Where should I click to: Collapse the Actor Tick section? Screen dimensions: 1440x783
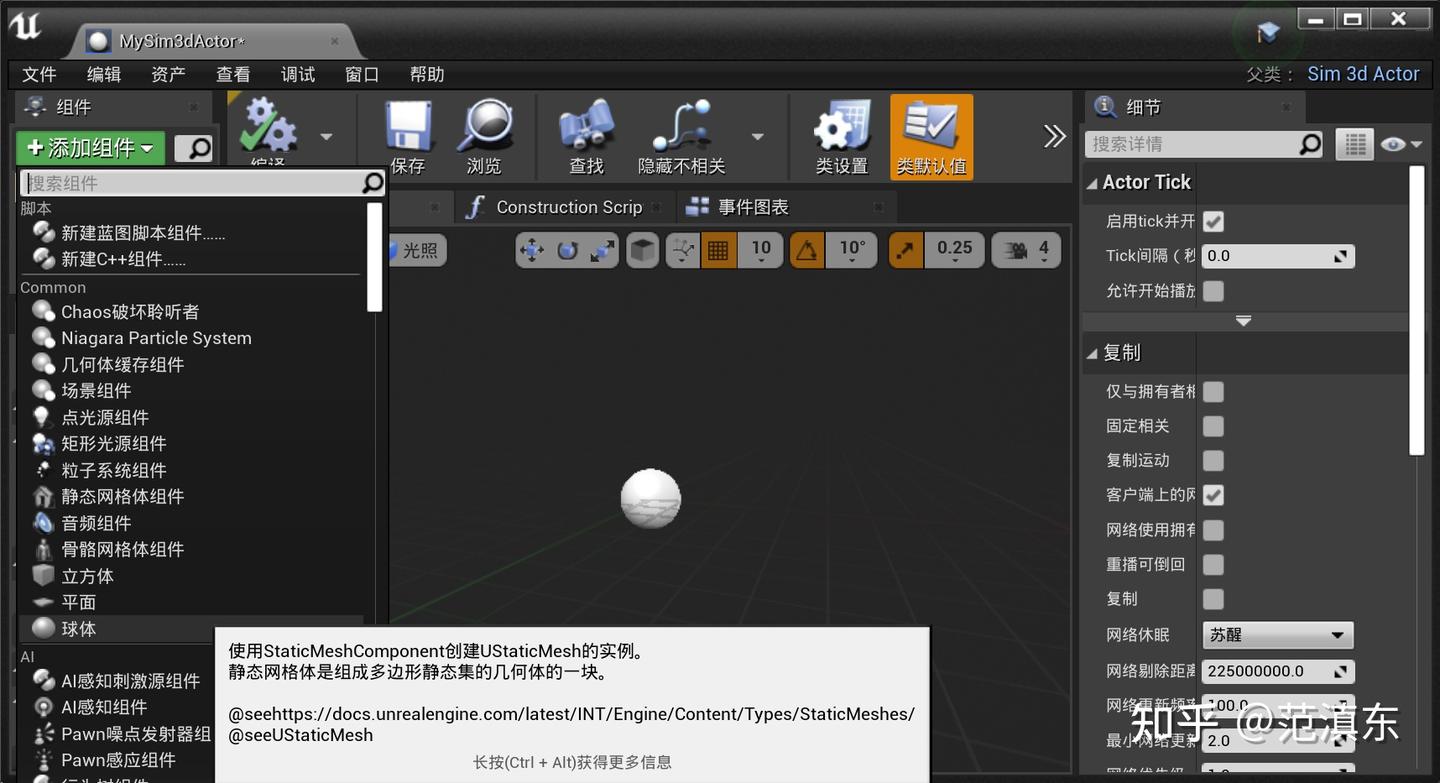[x=1095, y=182]
